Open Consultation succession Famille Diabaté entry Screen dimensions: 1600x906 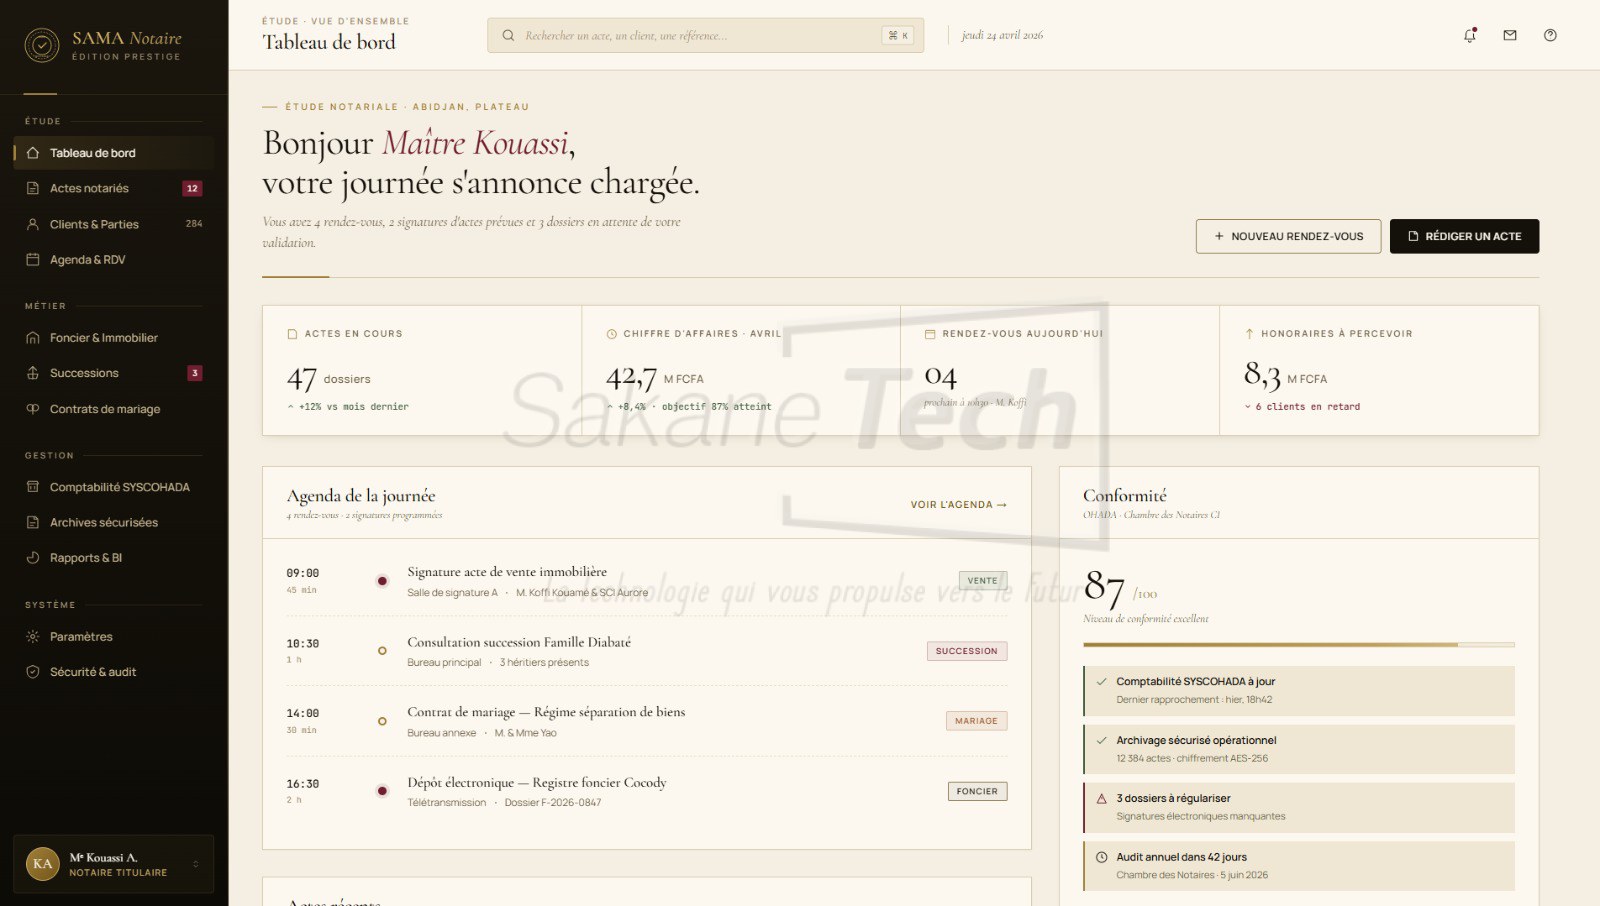pyautogui.click(x=647, y=651)
